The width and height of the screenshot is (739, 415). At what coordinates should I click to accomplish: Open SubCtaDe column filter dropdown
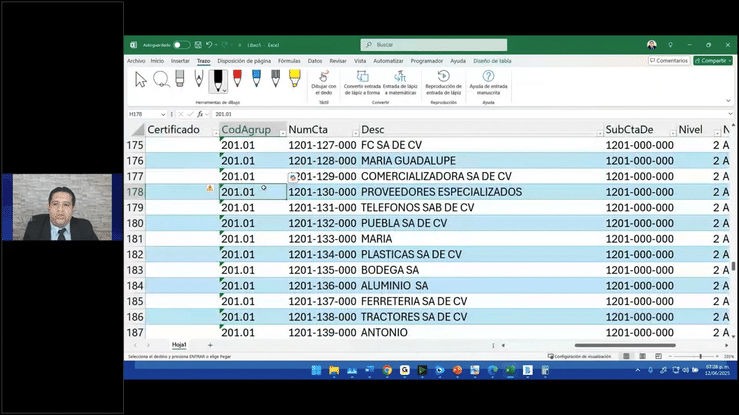tap(673, 133)
